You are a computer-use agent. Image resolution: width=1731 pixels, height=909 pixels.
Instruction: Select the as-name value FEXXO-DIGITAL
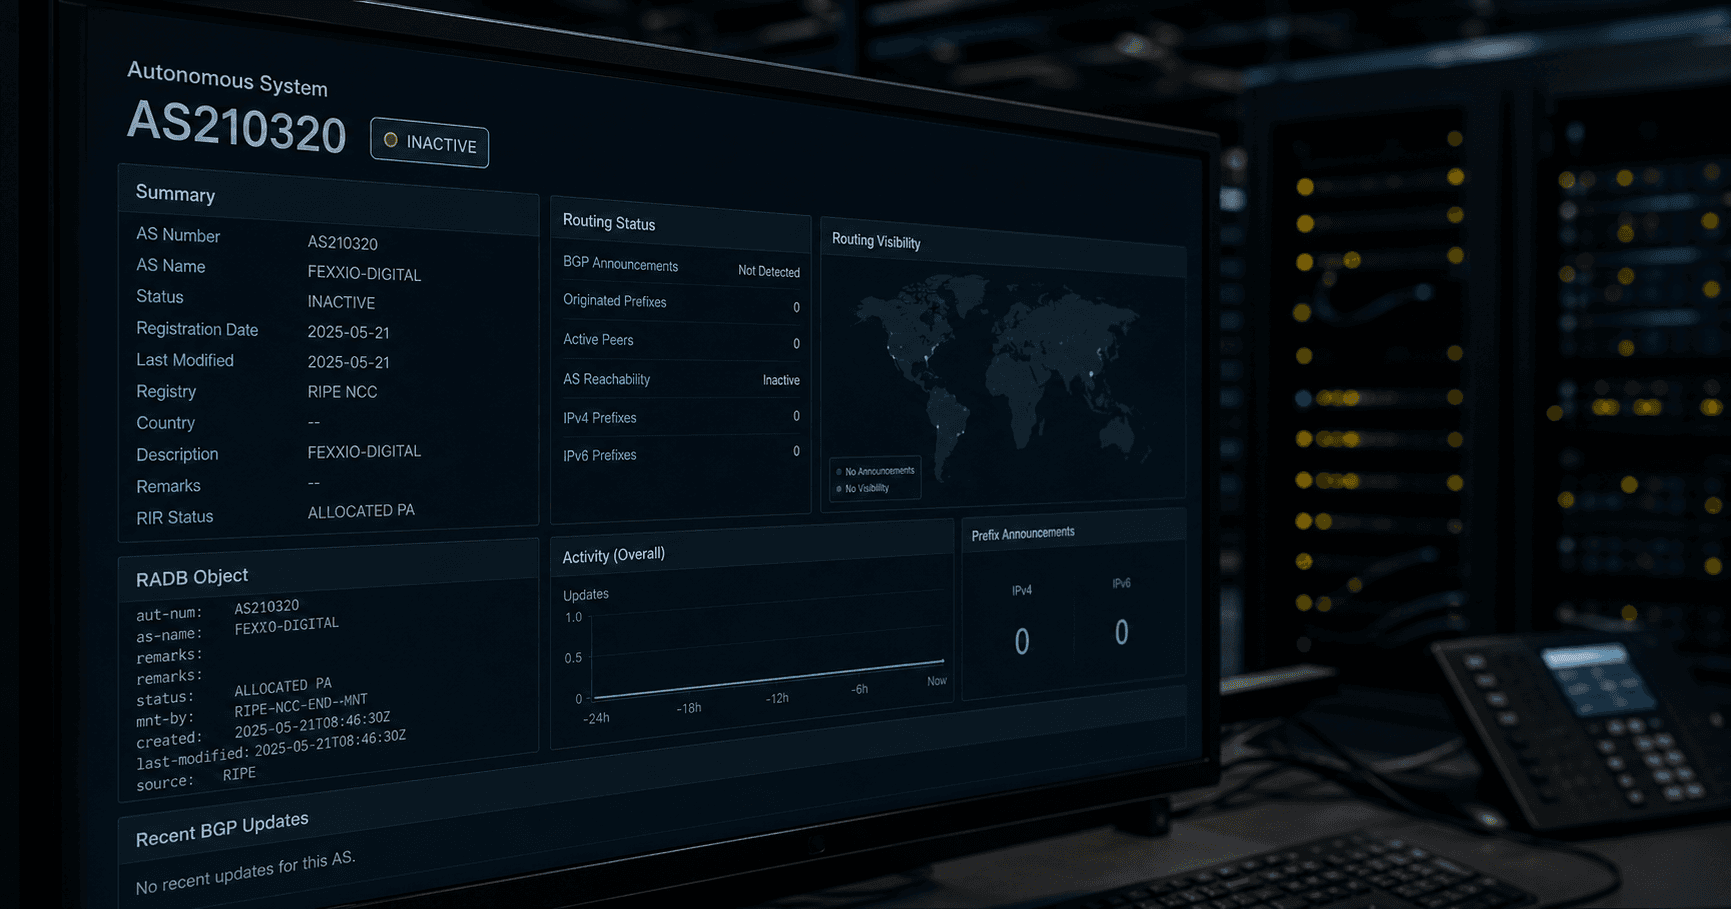point(287,626)
